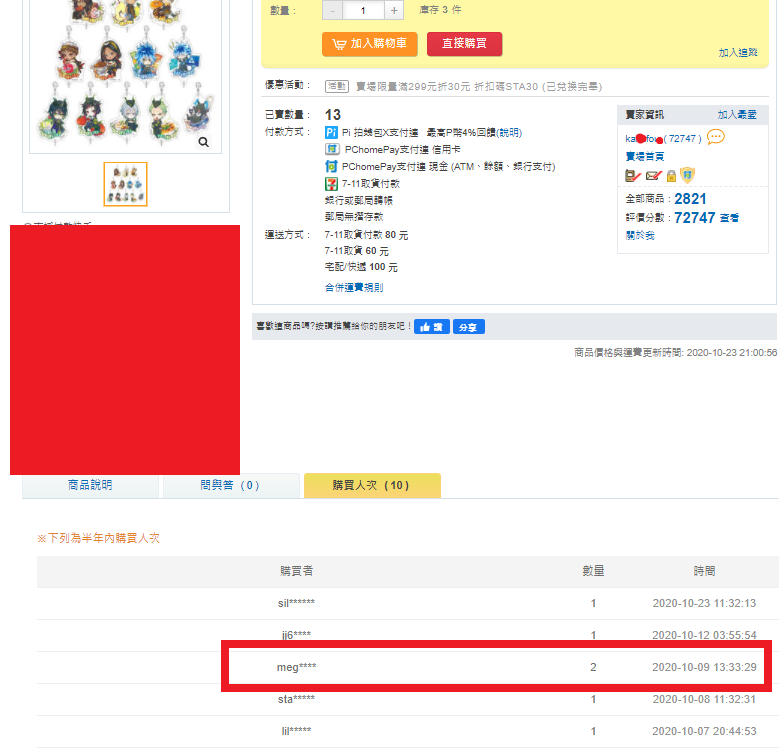Click the Facebook like thumbs-up button
The image size is (779, 753).
[431, 327]
